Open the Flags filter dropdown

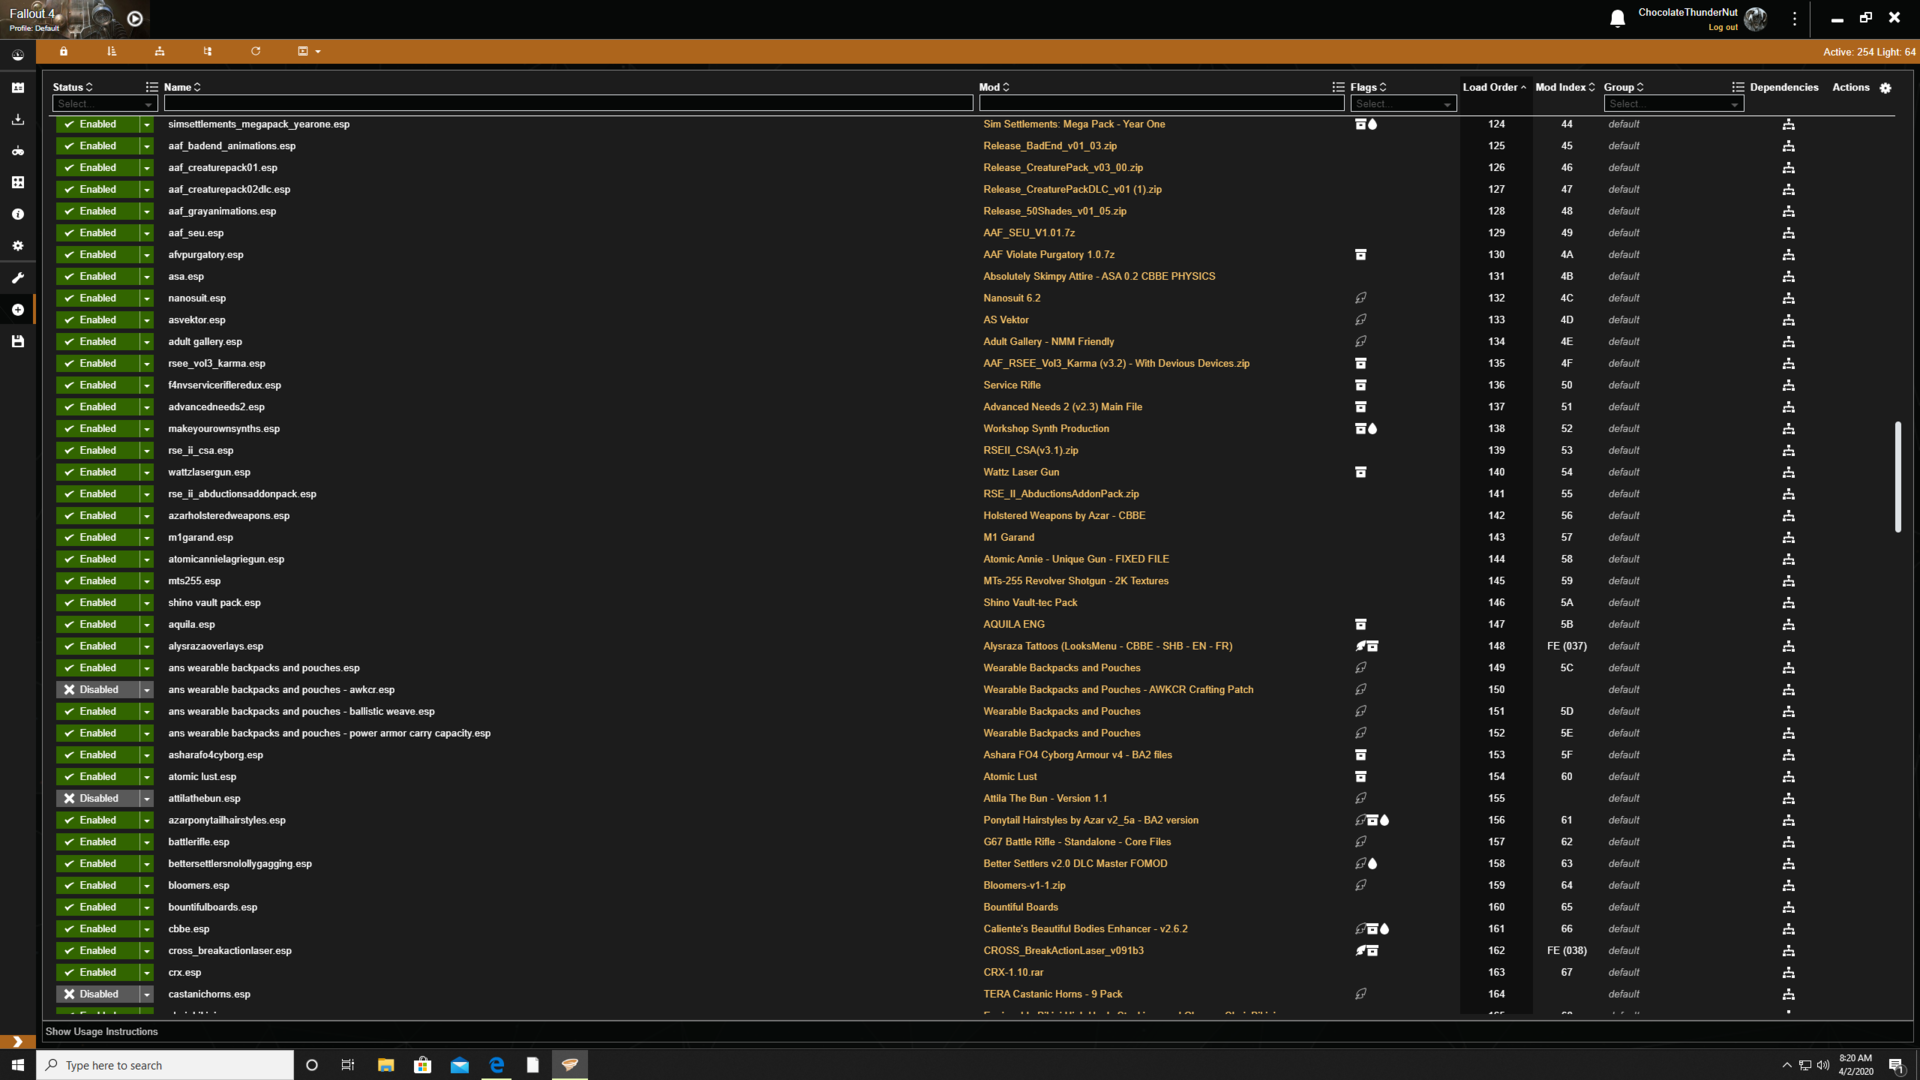coord(1402,104)
